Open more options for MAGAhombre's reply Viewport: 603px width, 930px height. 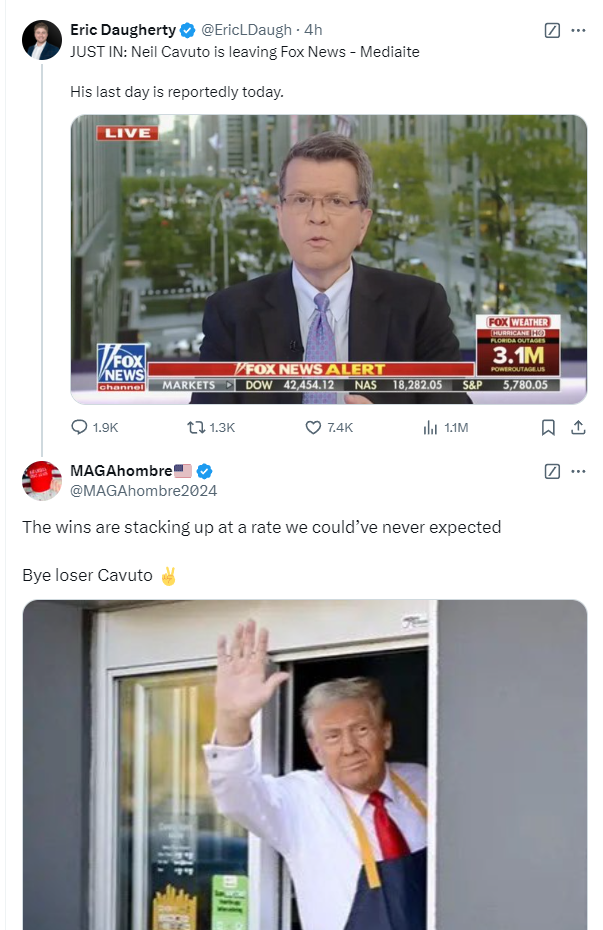[579, 472]
